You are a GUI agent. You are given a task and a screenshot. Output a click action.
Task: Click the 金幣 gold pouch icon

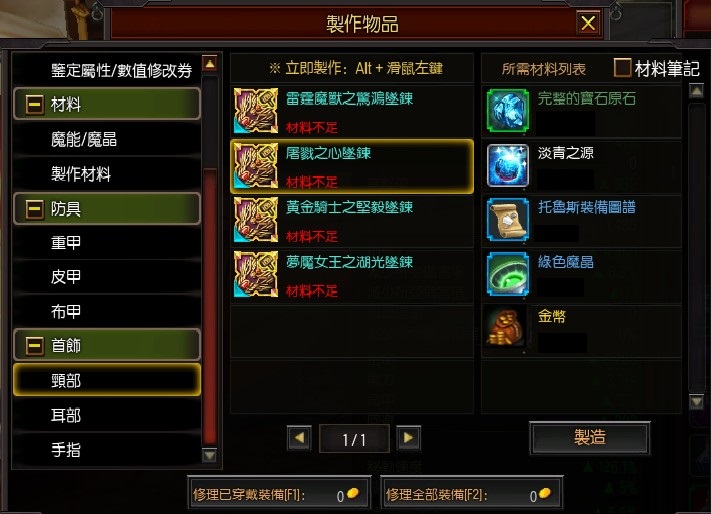coord(507,328)
